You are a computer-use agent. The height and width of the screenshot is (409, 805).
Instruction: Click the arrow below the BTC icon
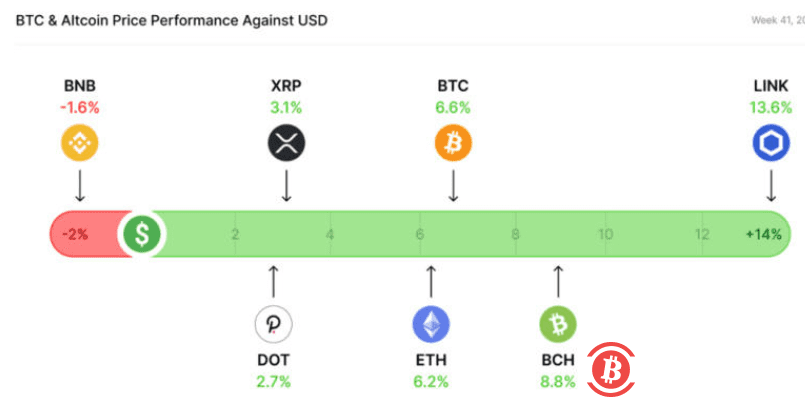click(453, 185)
